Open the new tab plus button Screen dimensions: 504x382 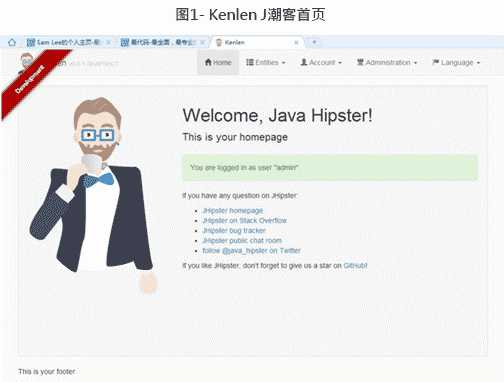pos(314,42)
